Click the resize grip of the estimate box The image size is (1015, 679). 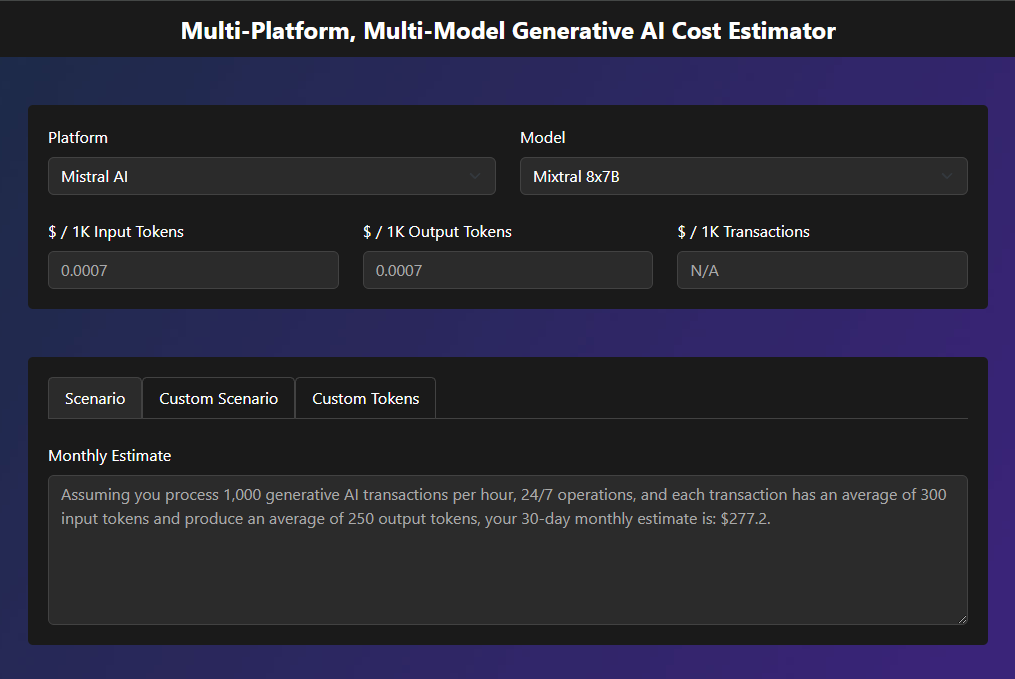coord(963,620)
